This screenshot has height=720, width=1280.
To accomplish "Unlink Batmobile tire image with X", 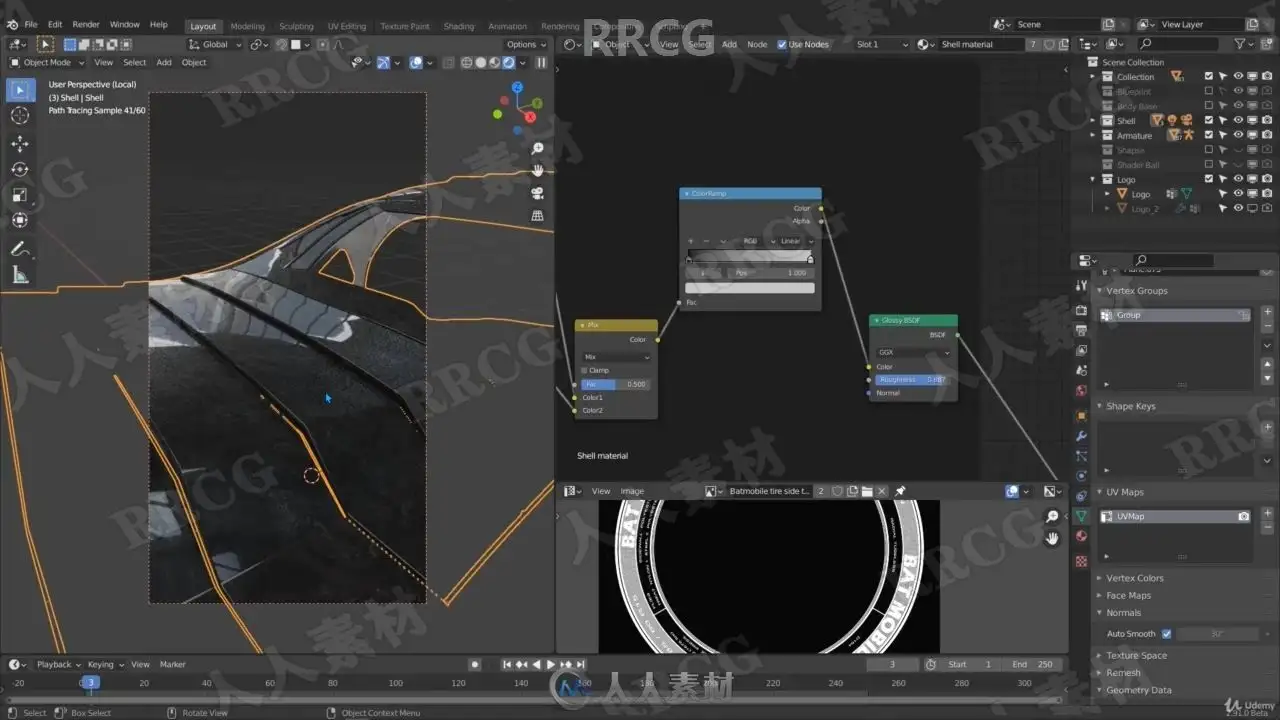I will click(x=881, y=491).
